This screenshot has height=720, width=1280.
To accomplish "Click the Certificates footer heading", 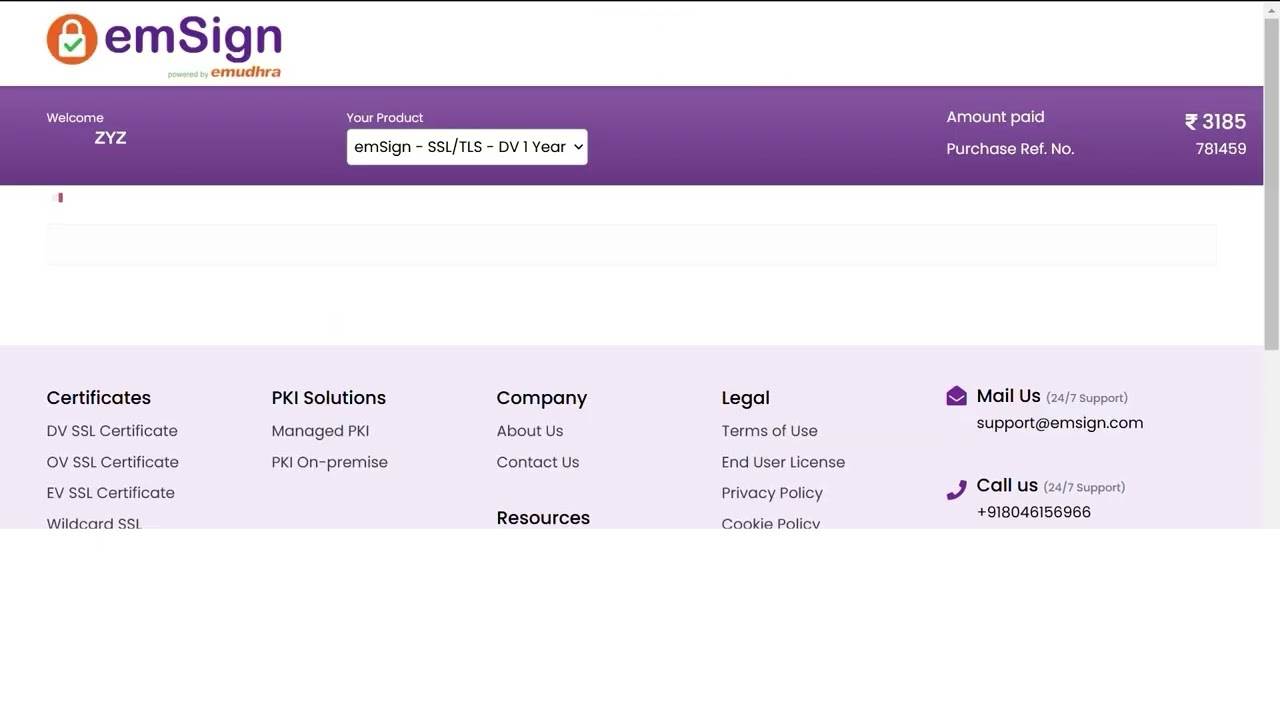I will pyautogui.click(x=99, y=398).
